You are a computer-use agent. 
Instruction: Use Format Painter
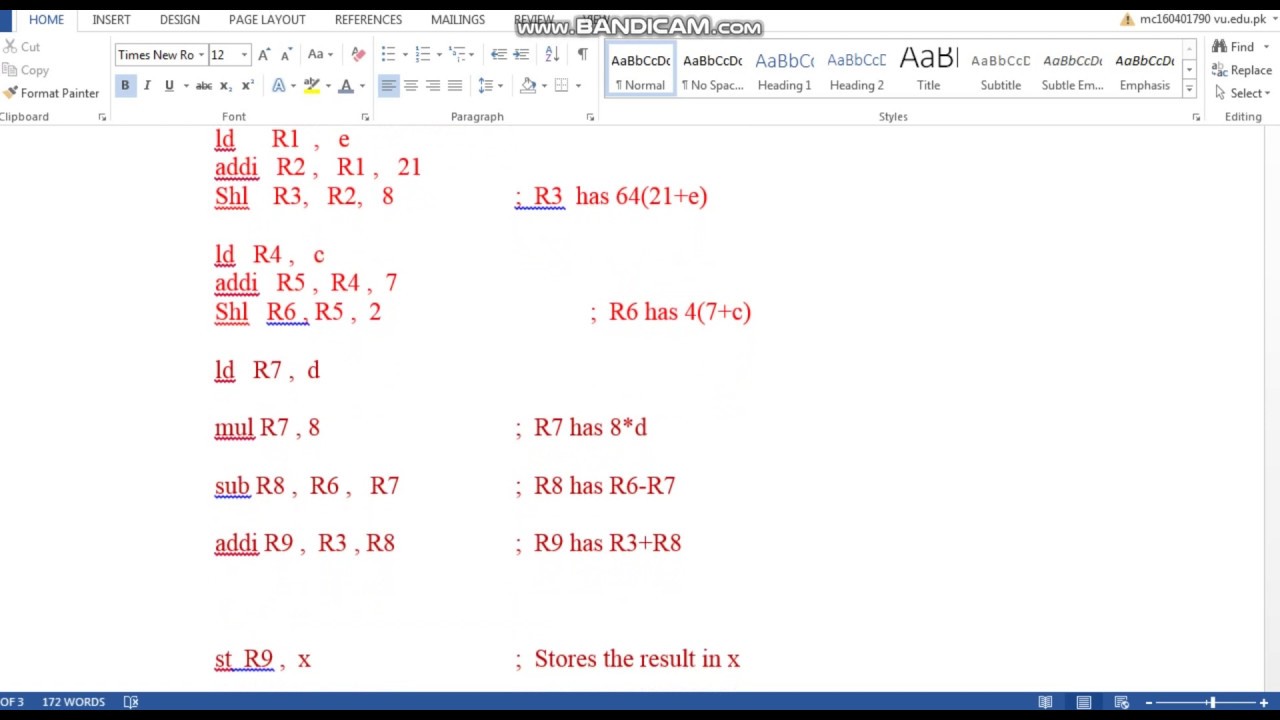[x=51, y=93]
